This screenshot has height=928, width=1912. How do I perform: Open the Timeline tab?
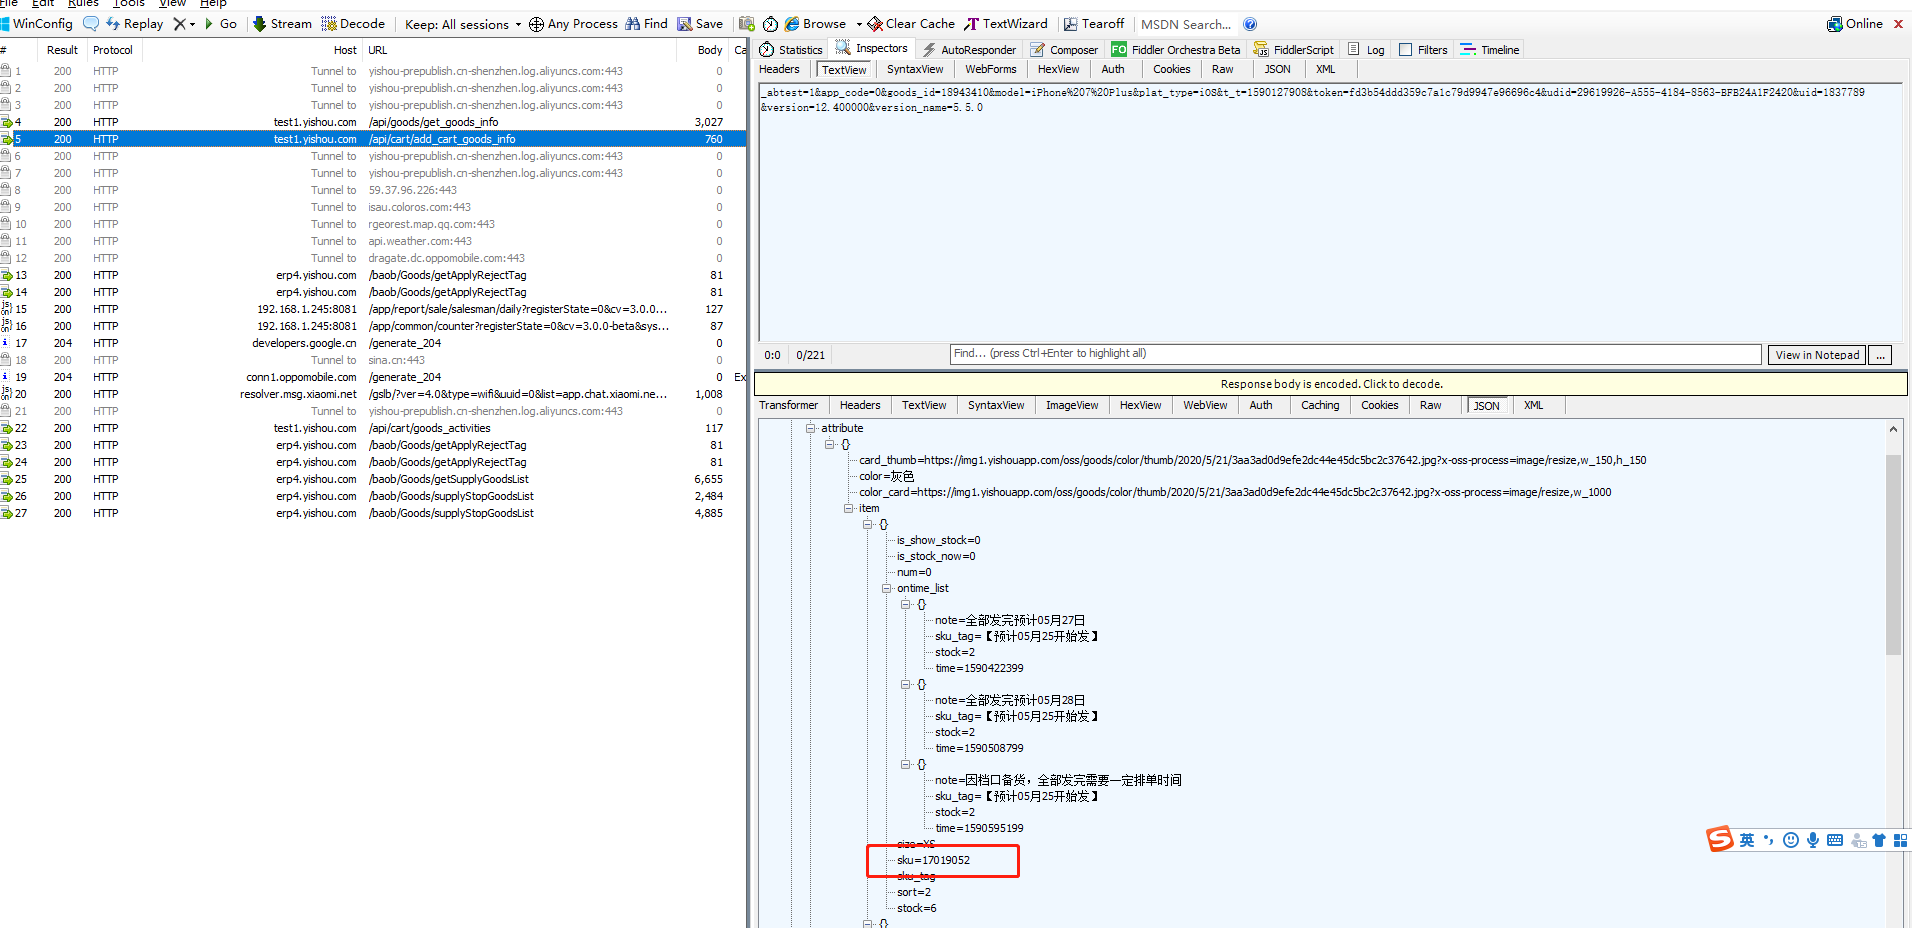tap(1490, 49)
